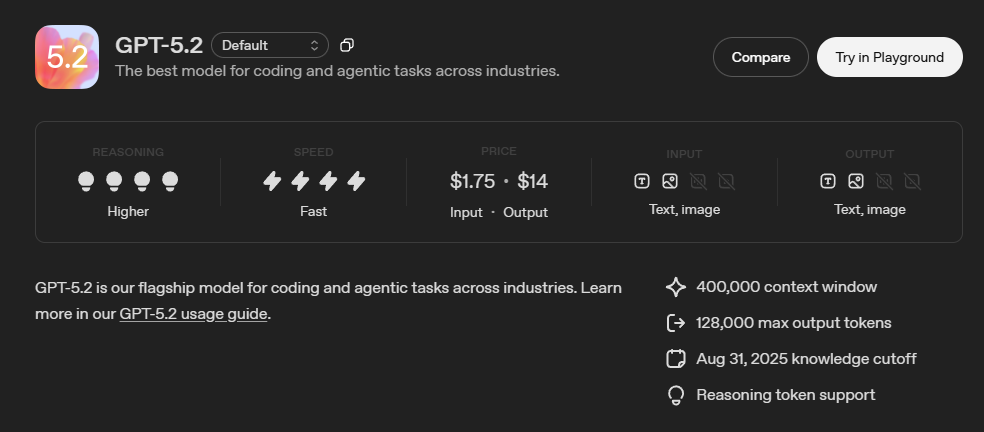
Task: Click the up-down chevron in the Default selector
Action: pos(315,45)
